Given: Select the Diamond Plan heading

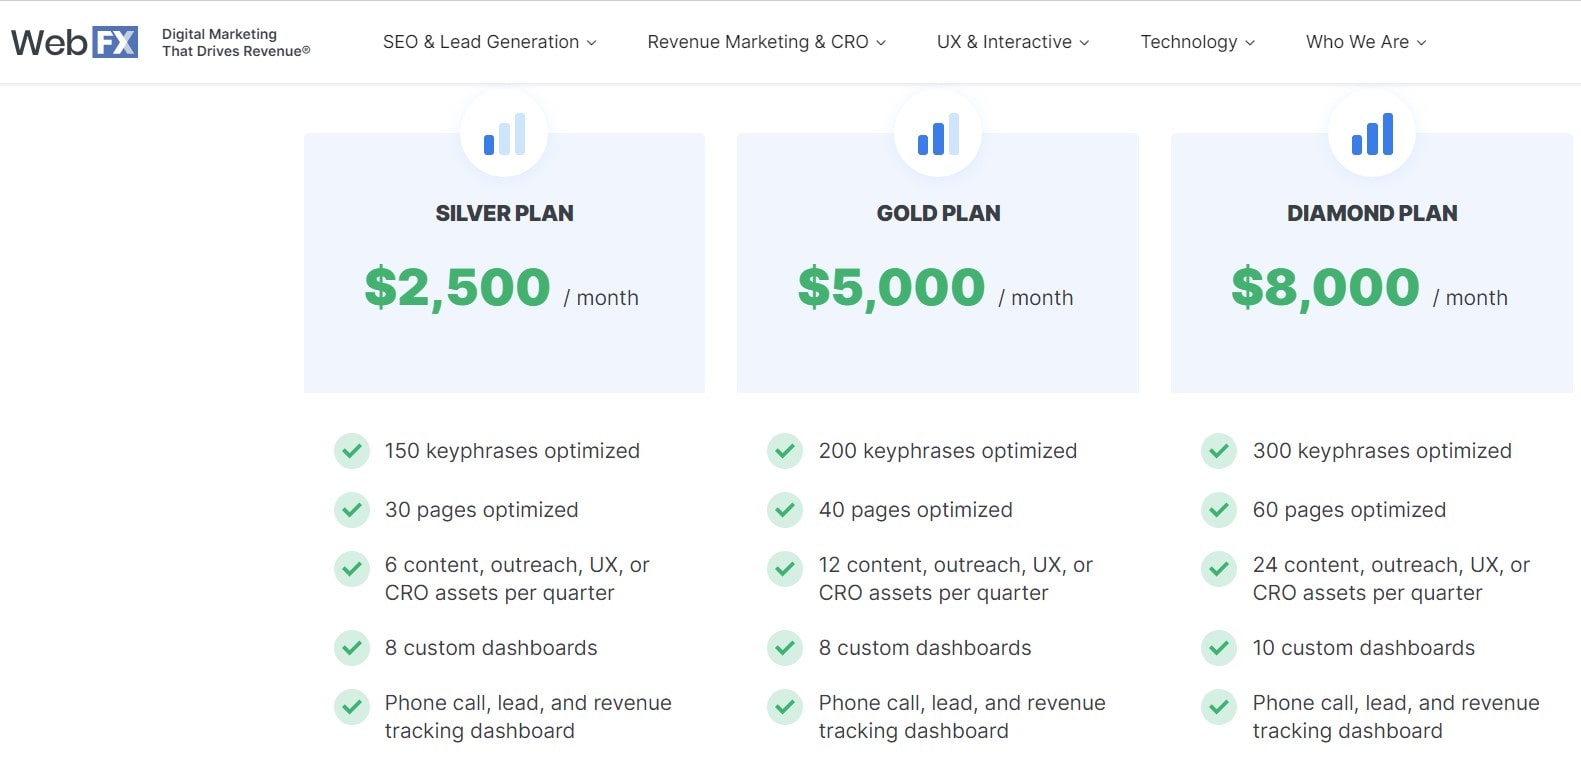Looking at the screenshot, I should [x=1372, y=213].
